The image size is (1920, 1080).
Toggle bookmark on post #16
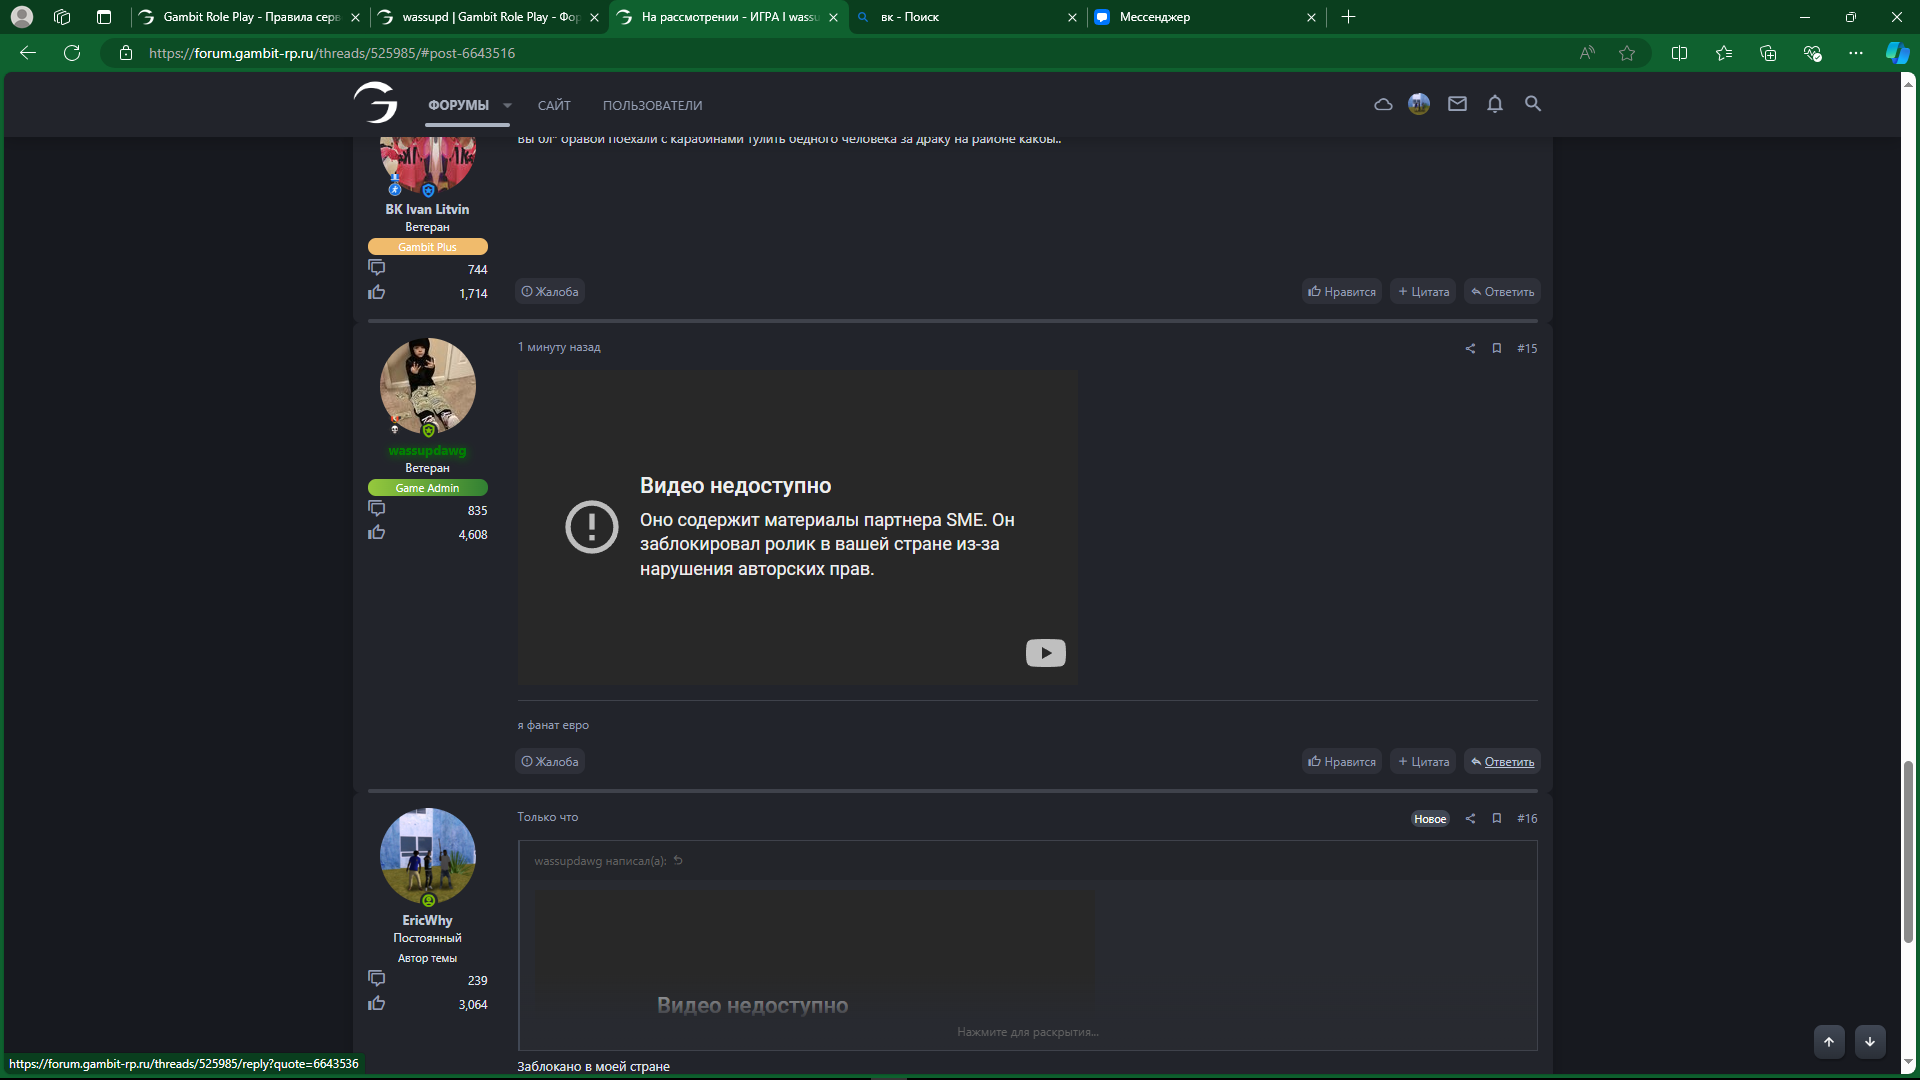point(1496,818)
